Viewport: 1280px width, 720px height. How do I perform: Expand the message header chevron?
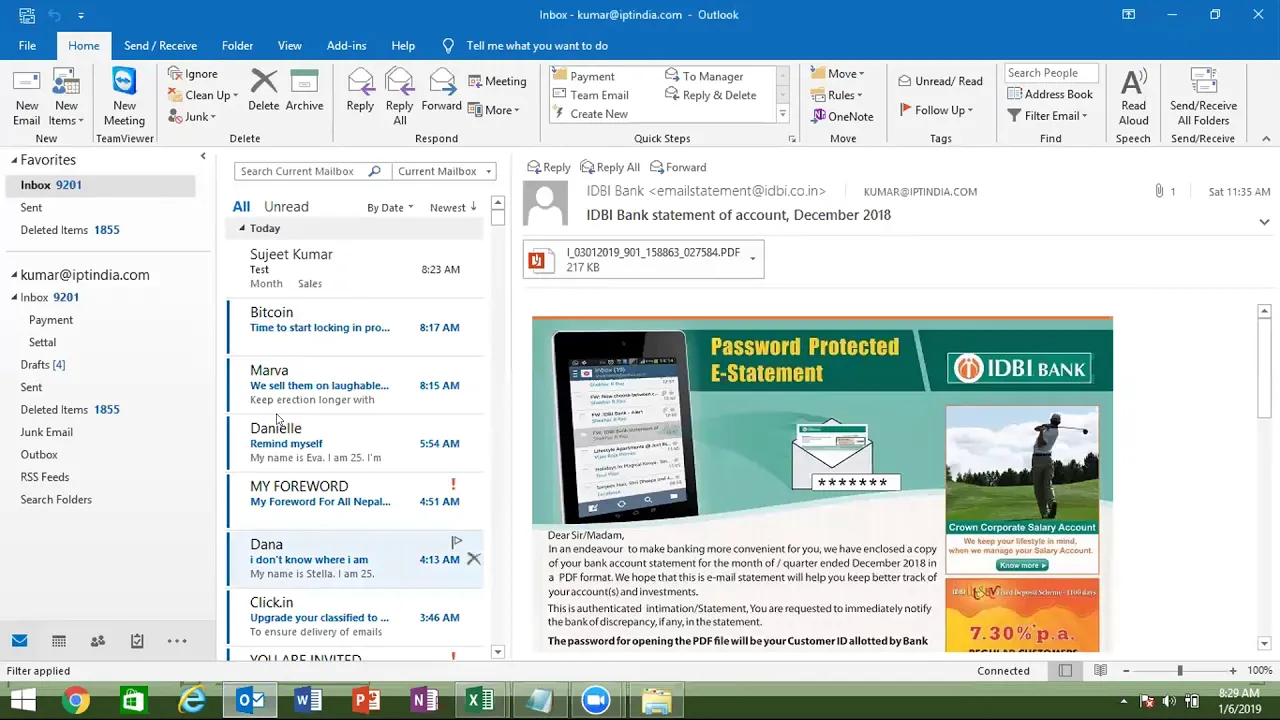(1264, 222)
